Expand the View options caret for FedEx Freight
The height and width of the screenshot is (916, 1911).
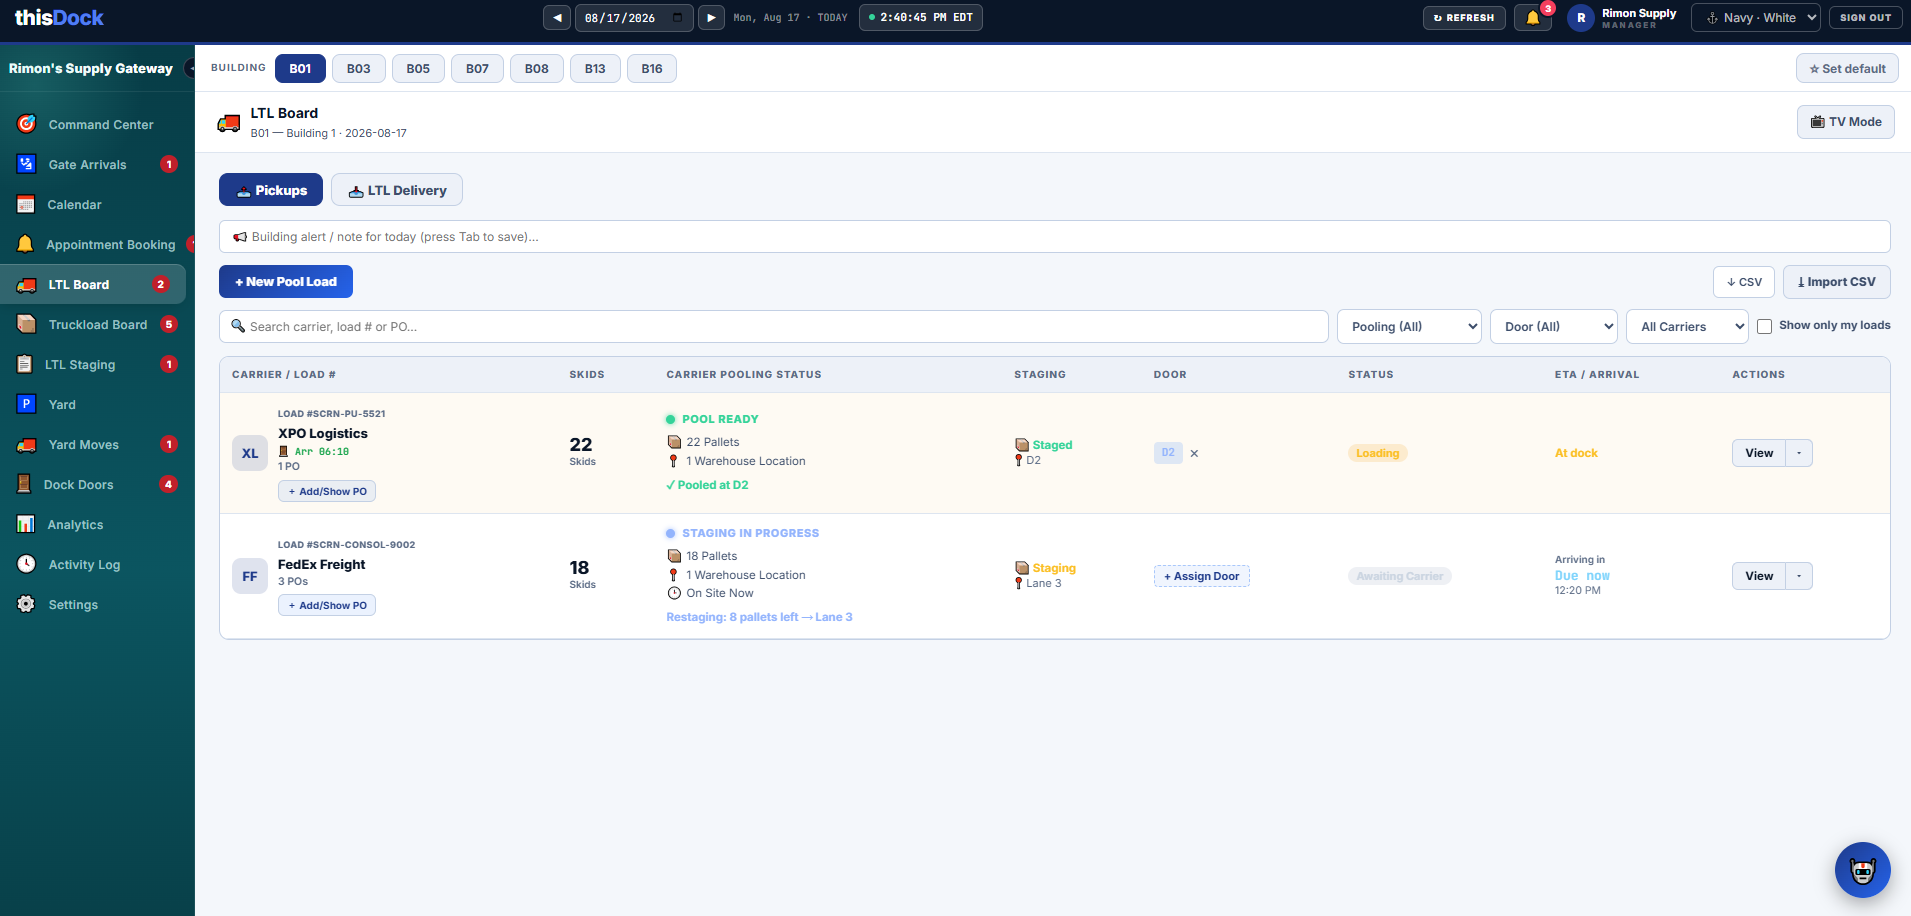click(1799, 576)
